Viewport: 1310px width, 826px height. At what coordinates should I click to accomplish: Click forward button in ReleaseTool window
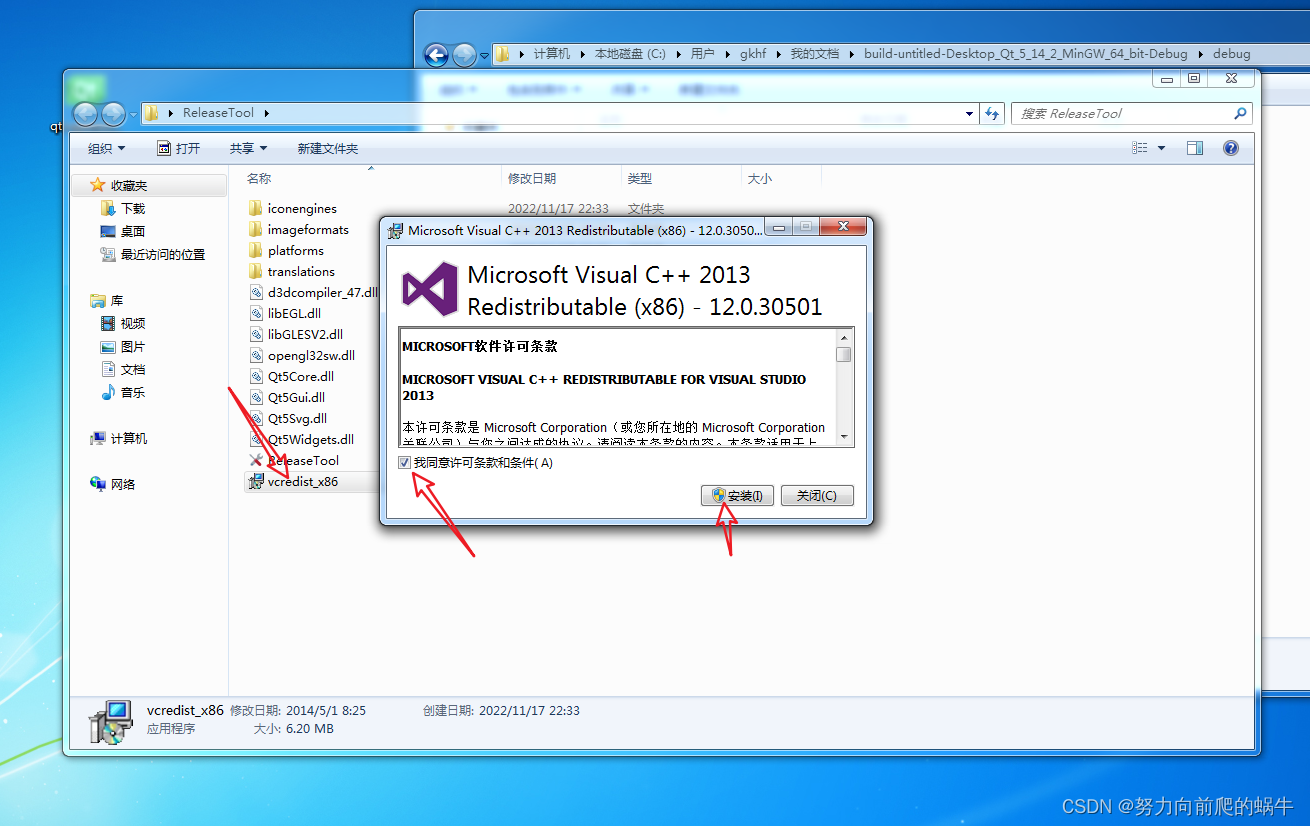(x=113, y=114)
